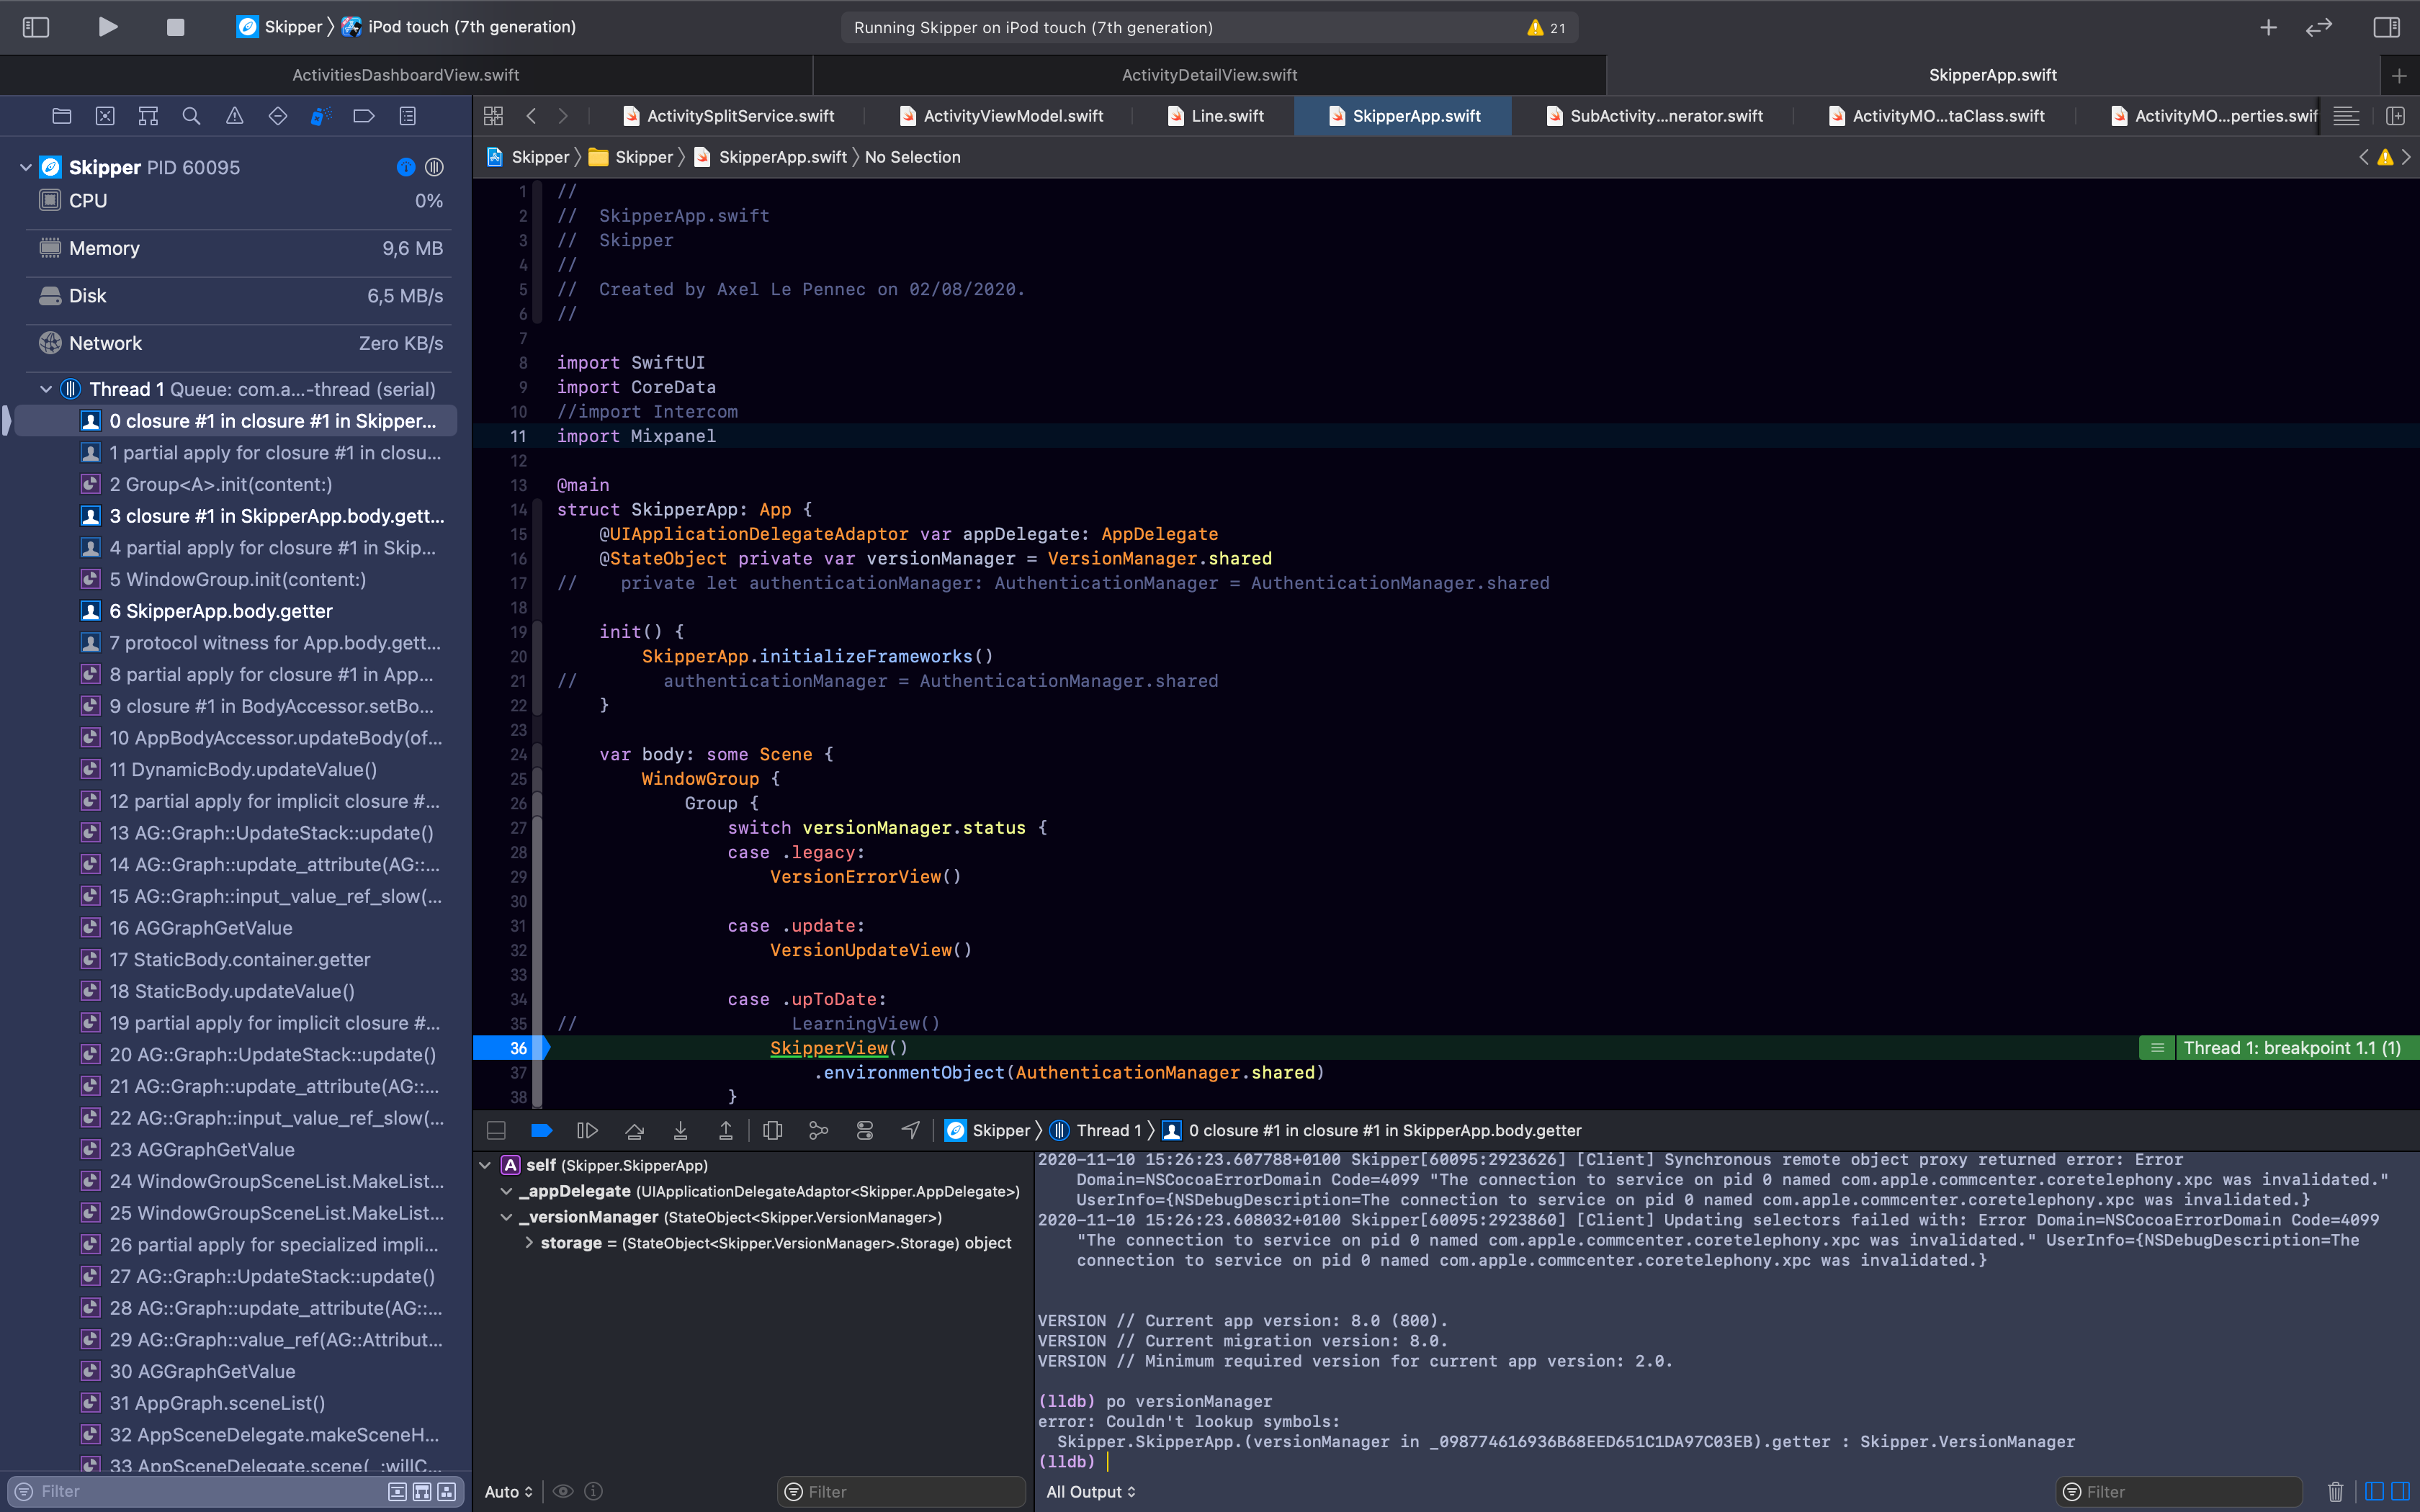Hide the debug area toggle

click(x=496, y=1130)
